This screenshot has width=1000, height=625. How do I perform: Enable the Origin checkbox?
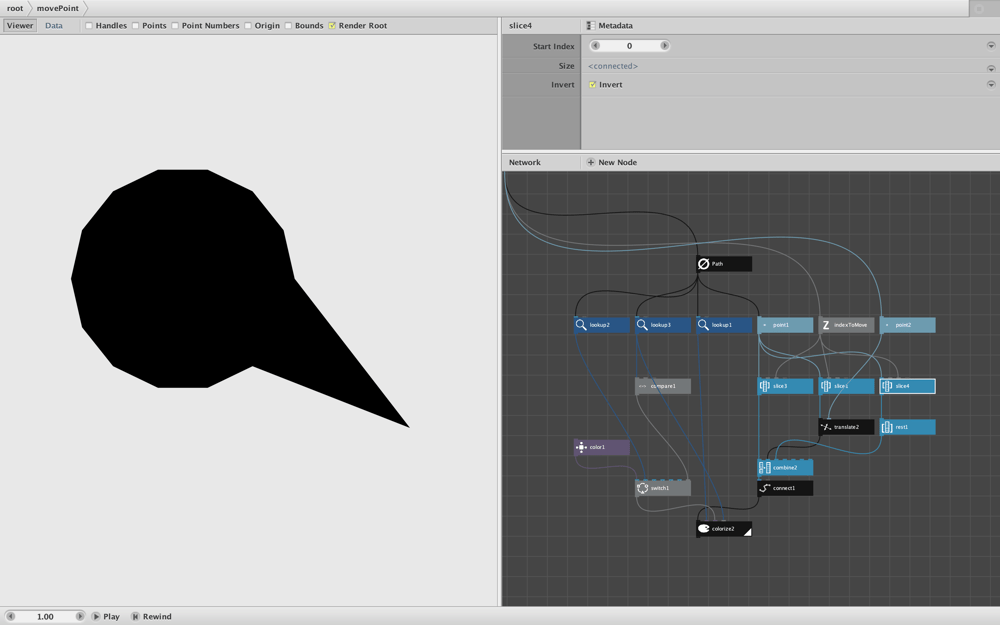(248, 26)
